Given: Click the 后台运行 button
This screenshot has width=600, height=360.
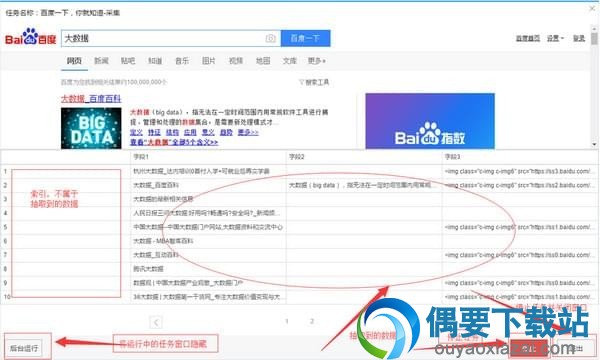Looking at the screenshot, I should [x=24, y=348].
